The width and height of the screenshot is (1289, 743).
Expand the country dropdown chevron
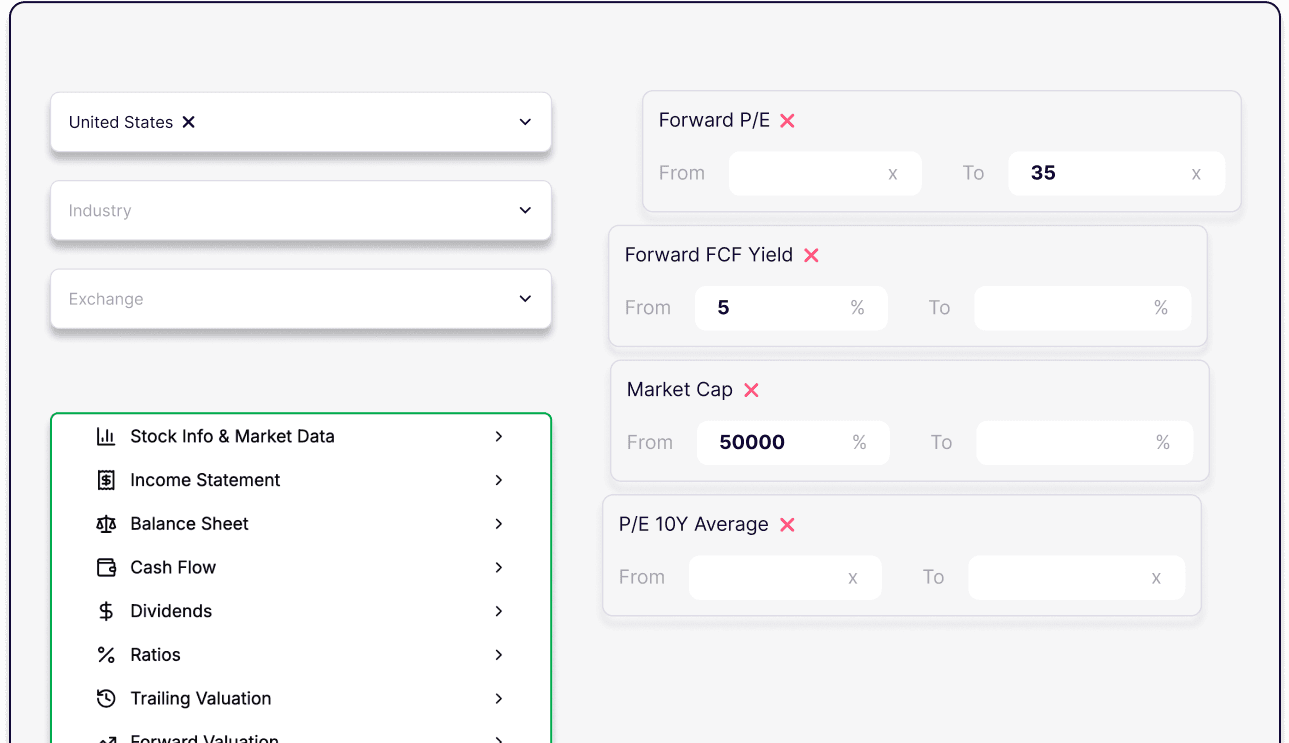(525, 122)
